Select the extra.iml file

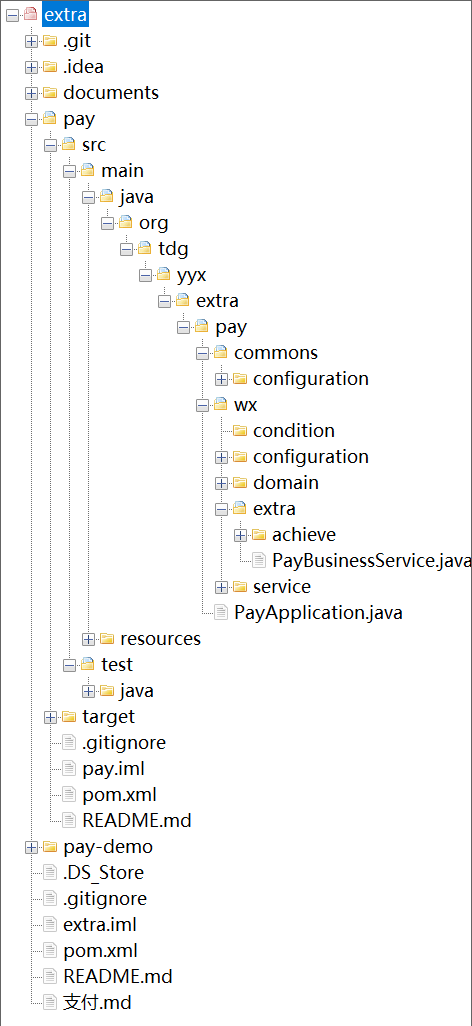click(x=100, y=925)
